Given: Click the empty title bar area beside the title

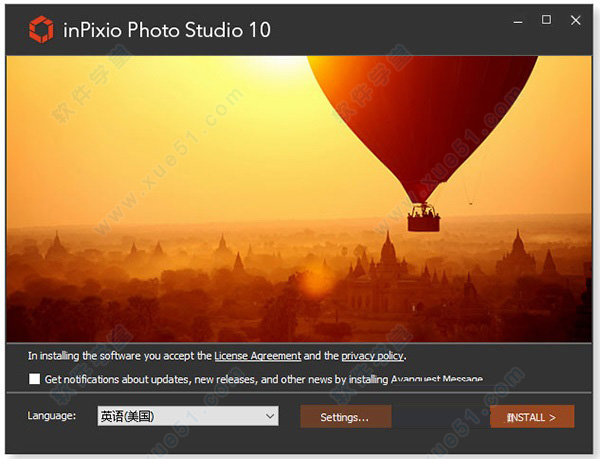Looking at the screenshot, I should (390, 30).
